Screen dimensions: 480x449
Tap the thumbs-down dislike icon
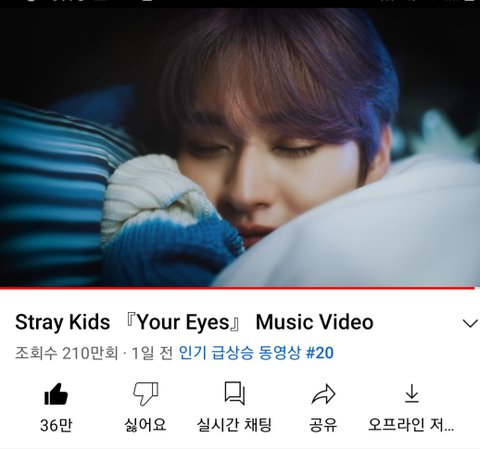pos(145,394)
